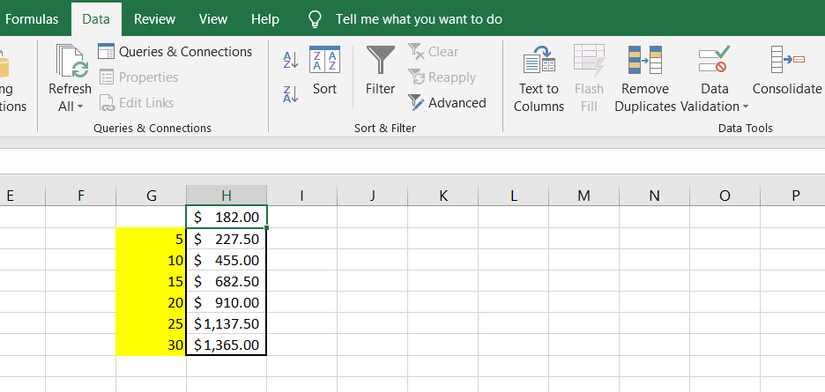This screenshot has height=392, width=825.
Task: Click the Data Validation icon
Action: click(x=714, y=59)
